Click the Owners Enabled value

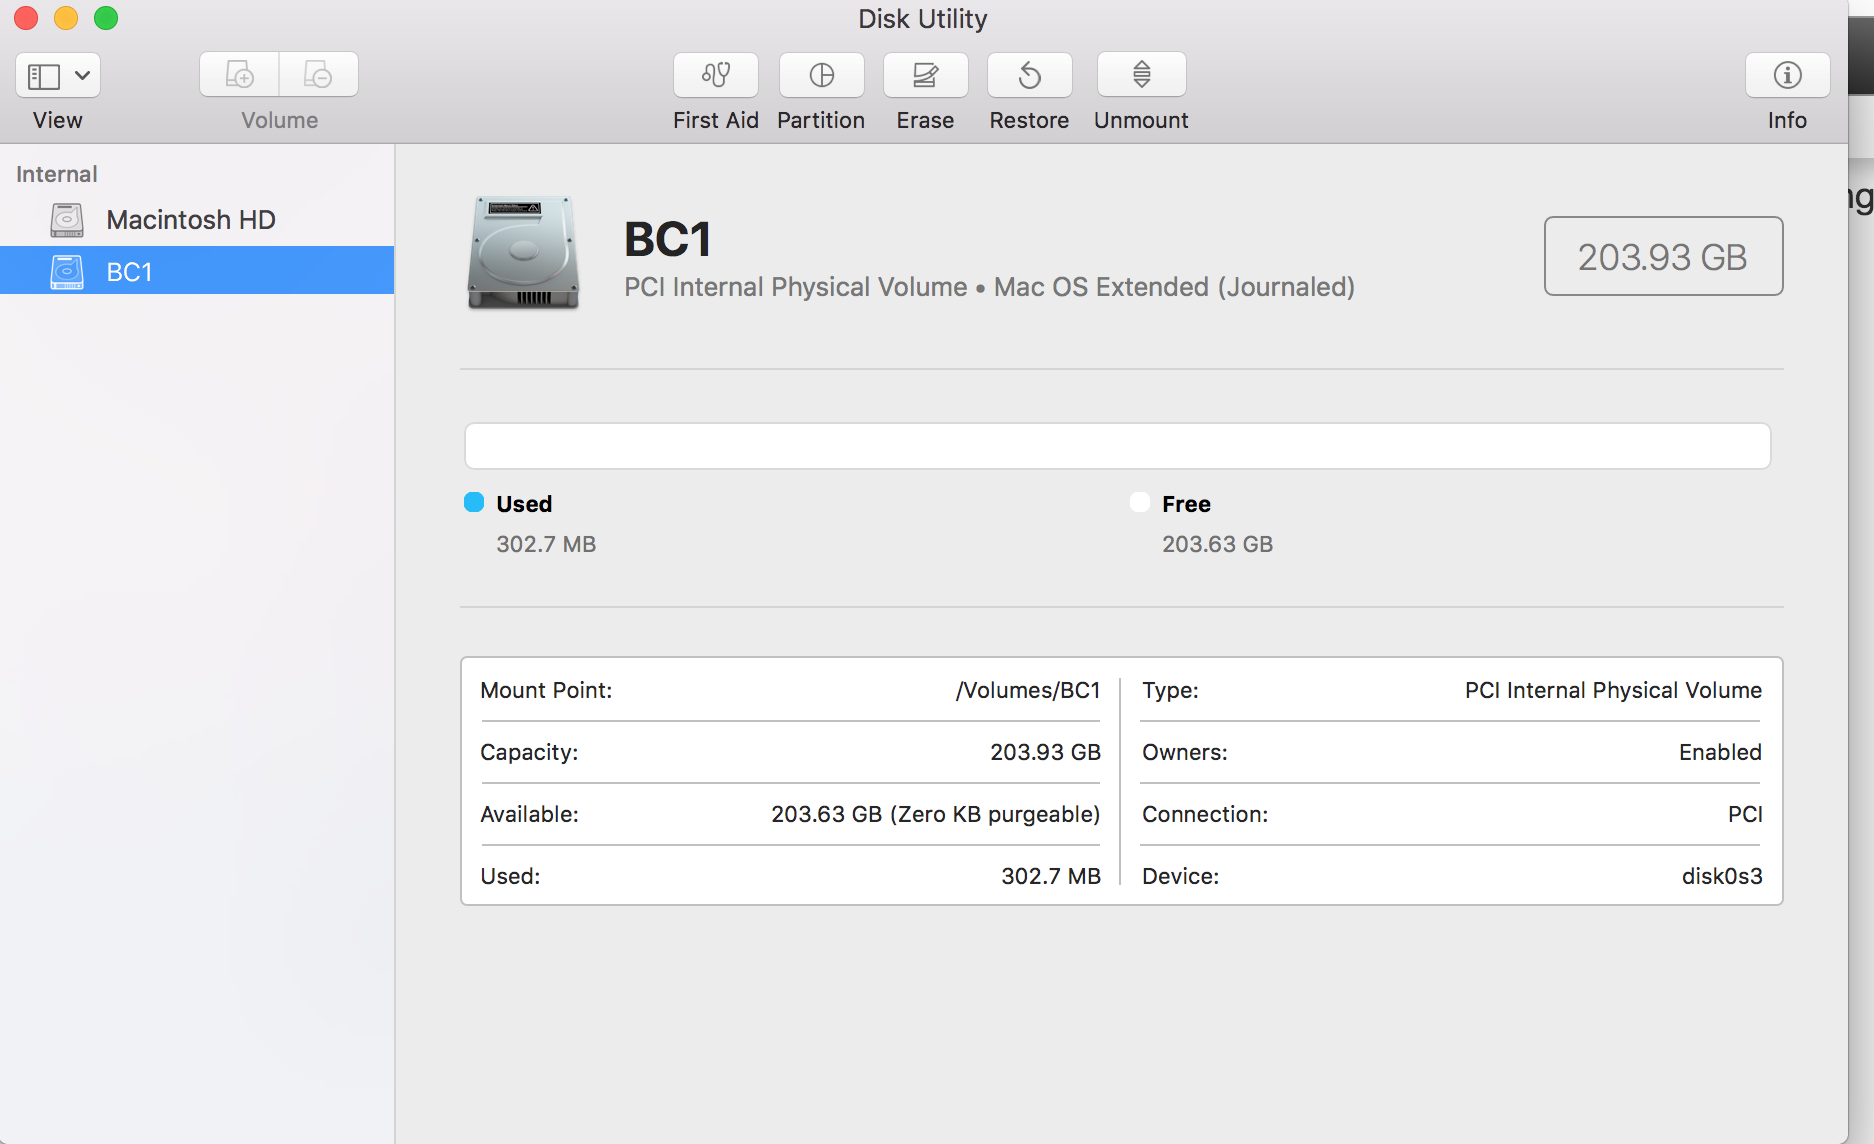point(1720,752)
